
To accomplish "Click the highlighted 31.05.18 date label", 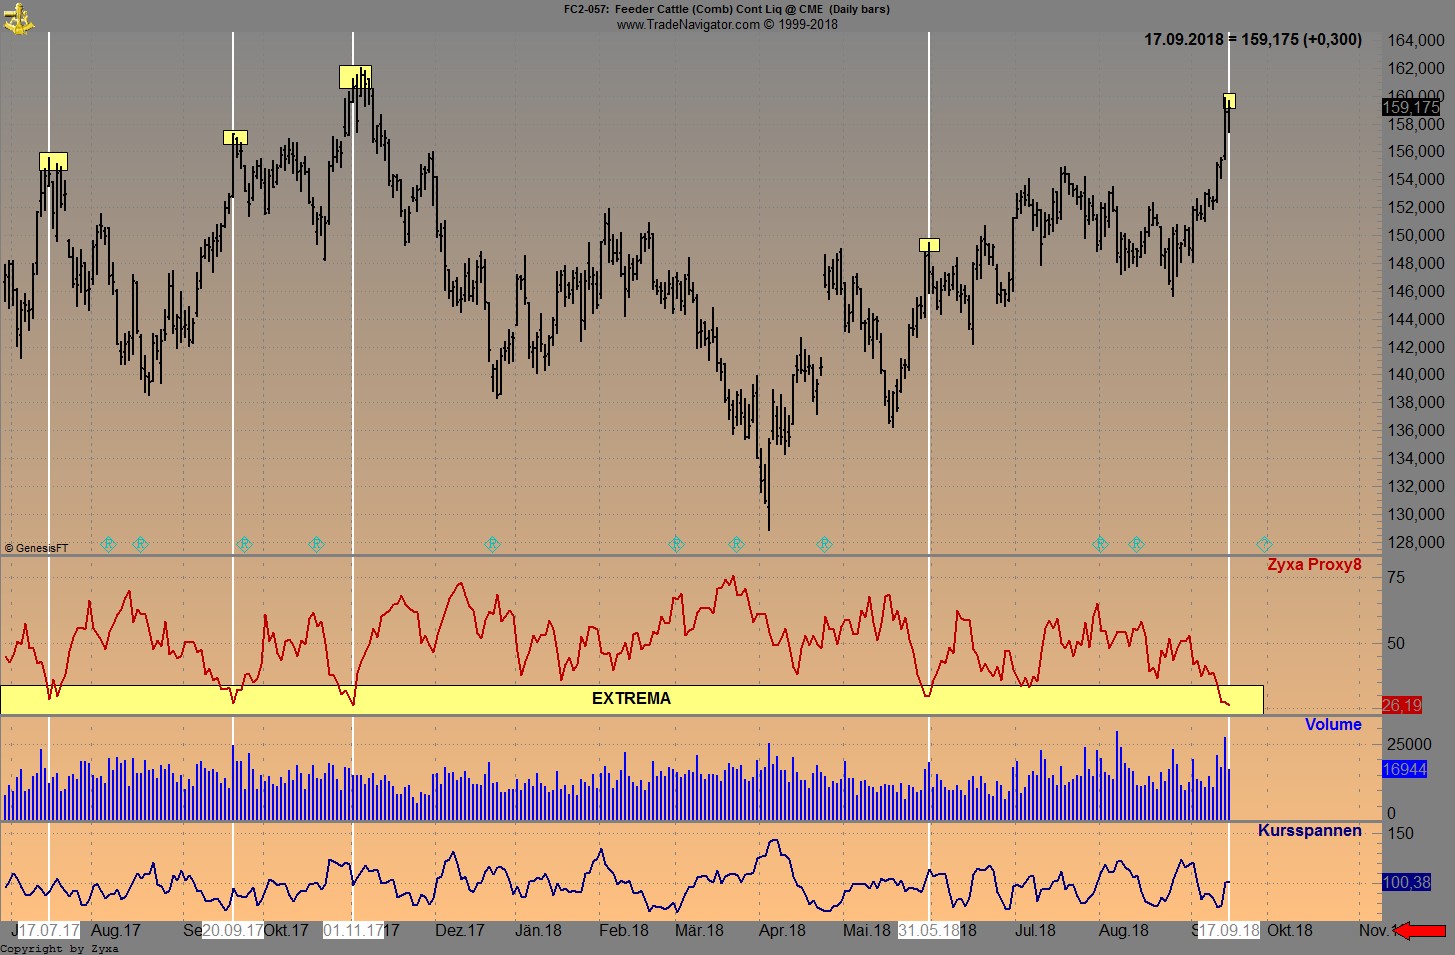I will pyautogui.click(x=929, y=930).
